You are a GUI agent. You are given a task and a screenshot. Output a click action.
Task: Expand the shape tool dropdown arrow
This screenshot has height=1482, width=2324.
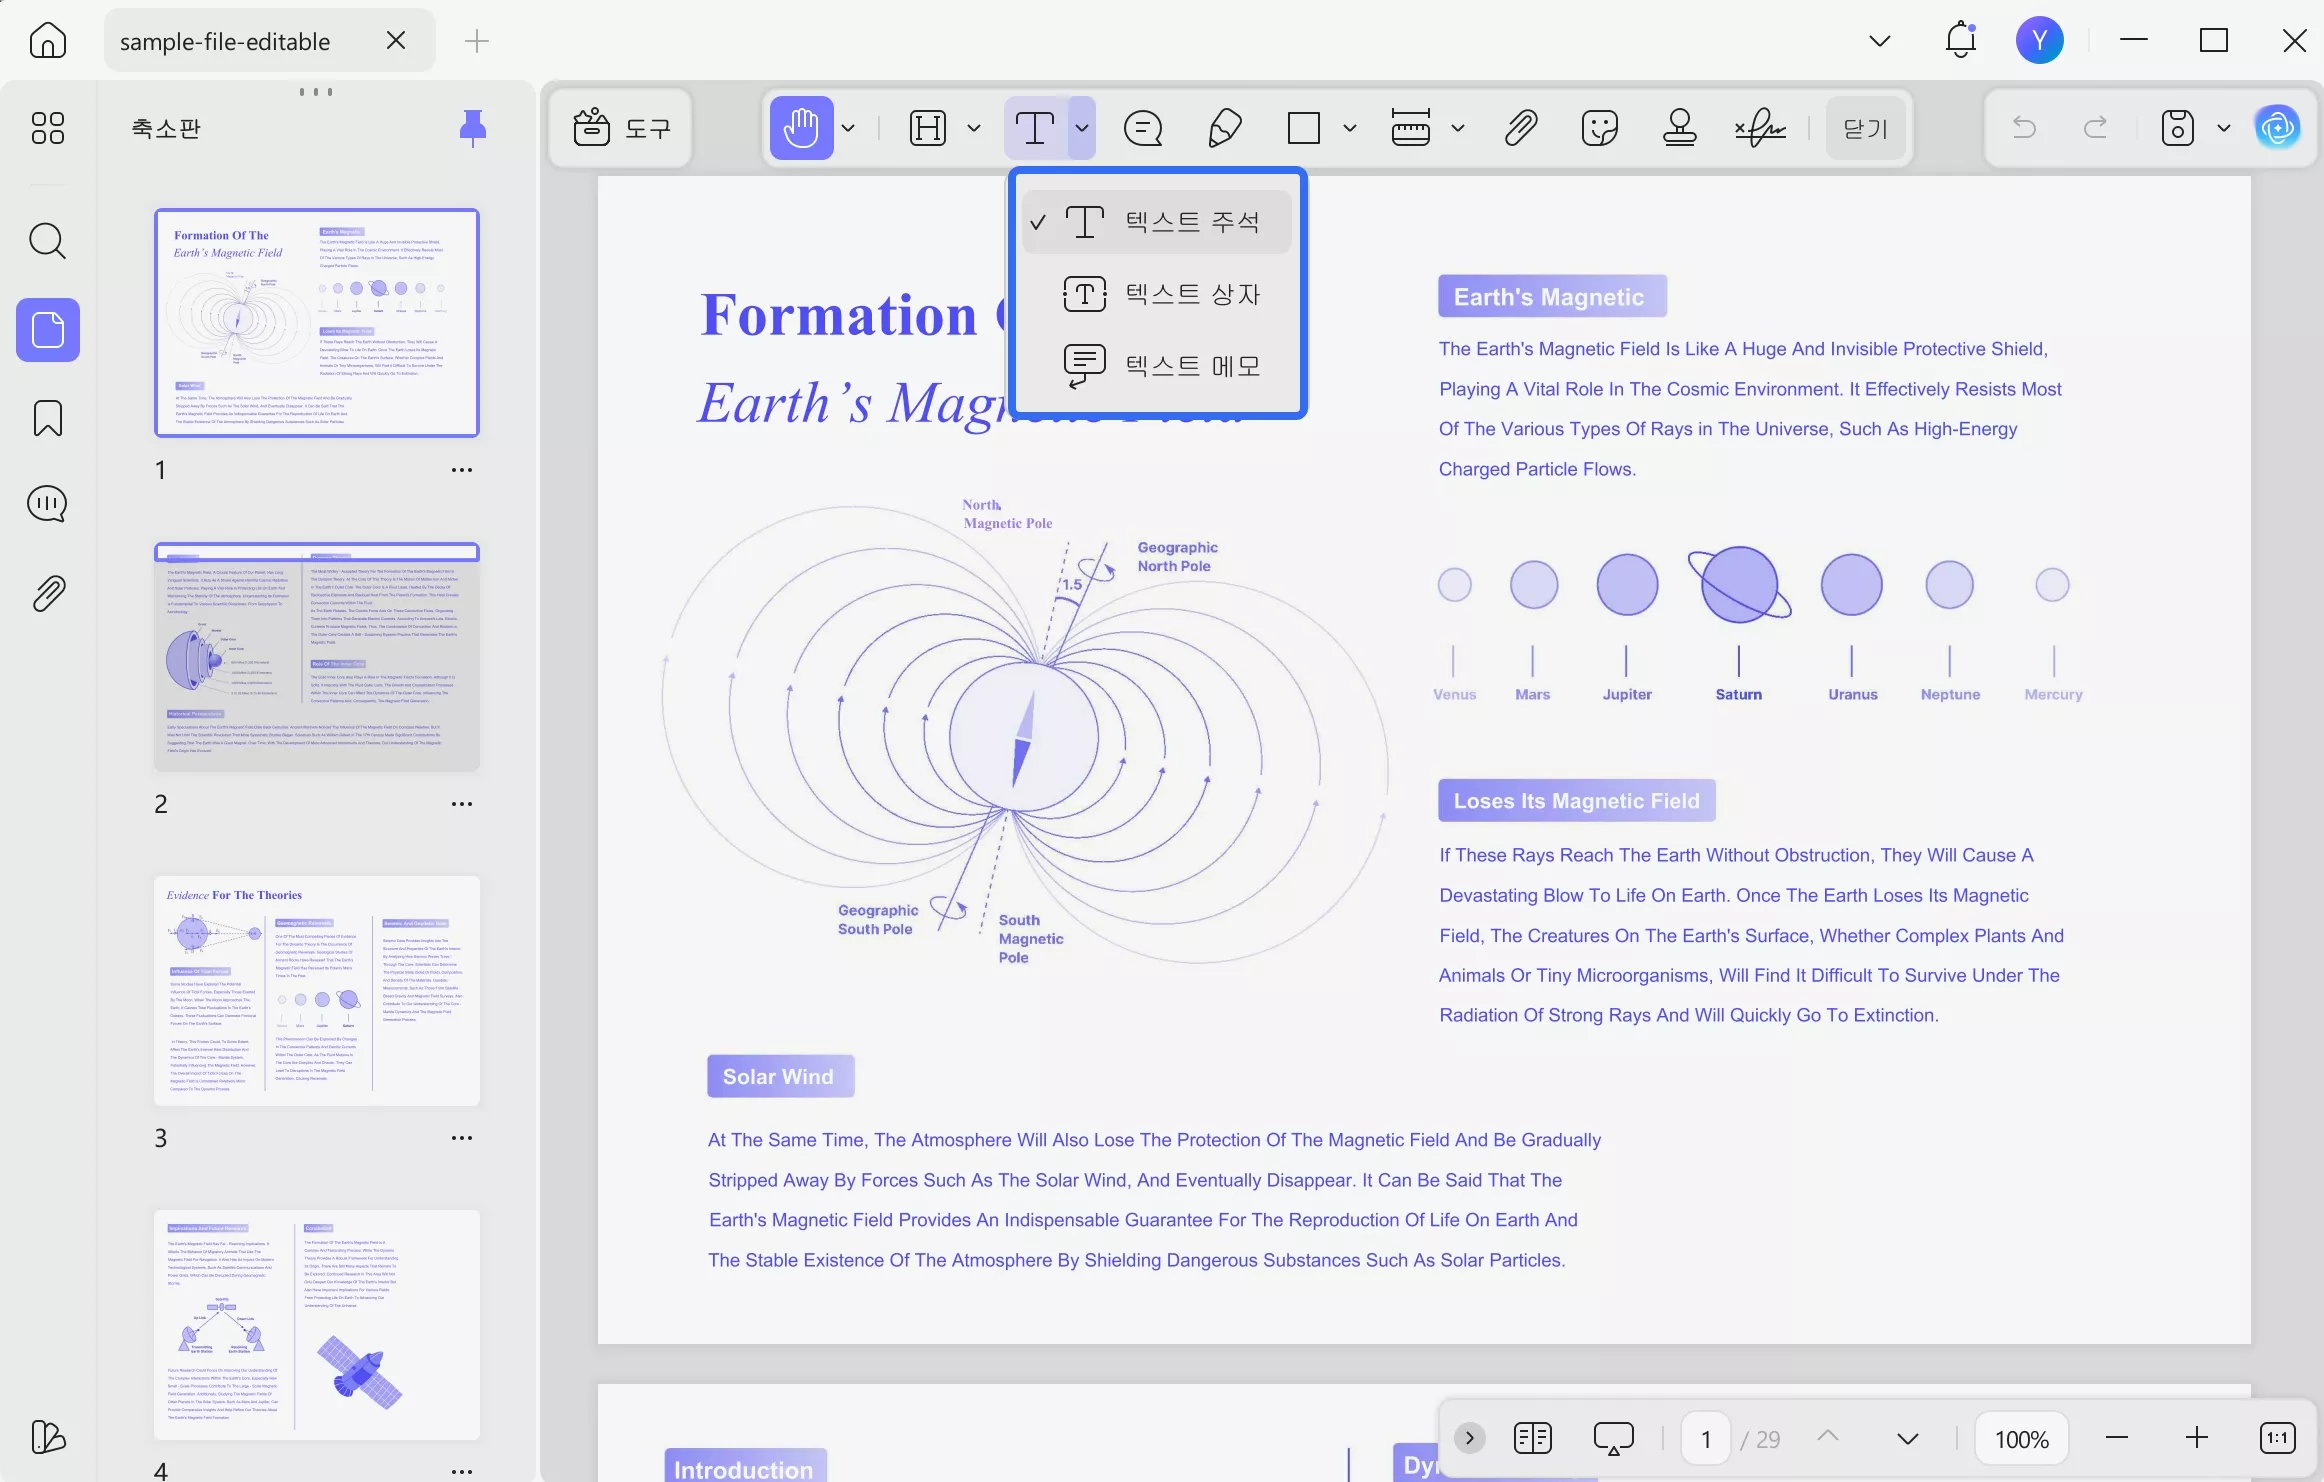[x=1350, y=128]
